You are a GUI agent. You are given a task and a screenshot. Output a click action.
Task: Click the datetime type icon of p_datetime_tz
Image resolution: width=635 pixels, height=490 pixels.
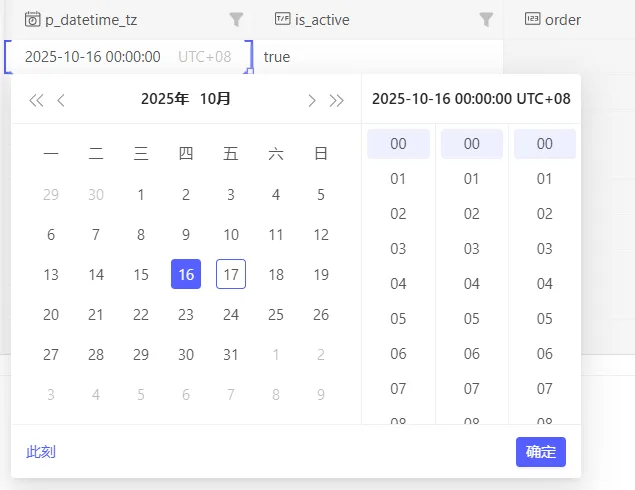tap(32, 19)
